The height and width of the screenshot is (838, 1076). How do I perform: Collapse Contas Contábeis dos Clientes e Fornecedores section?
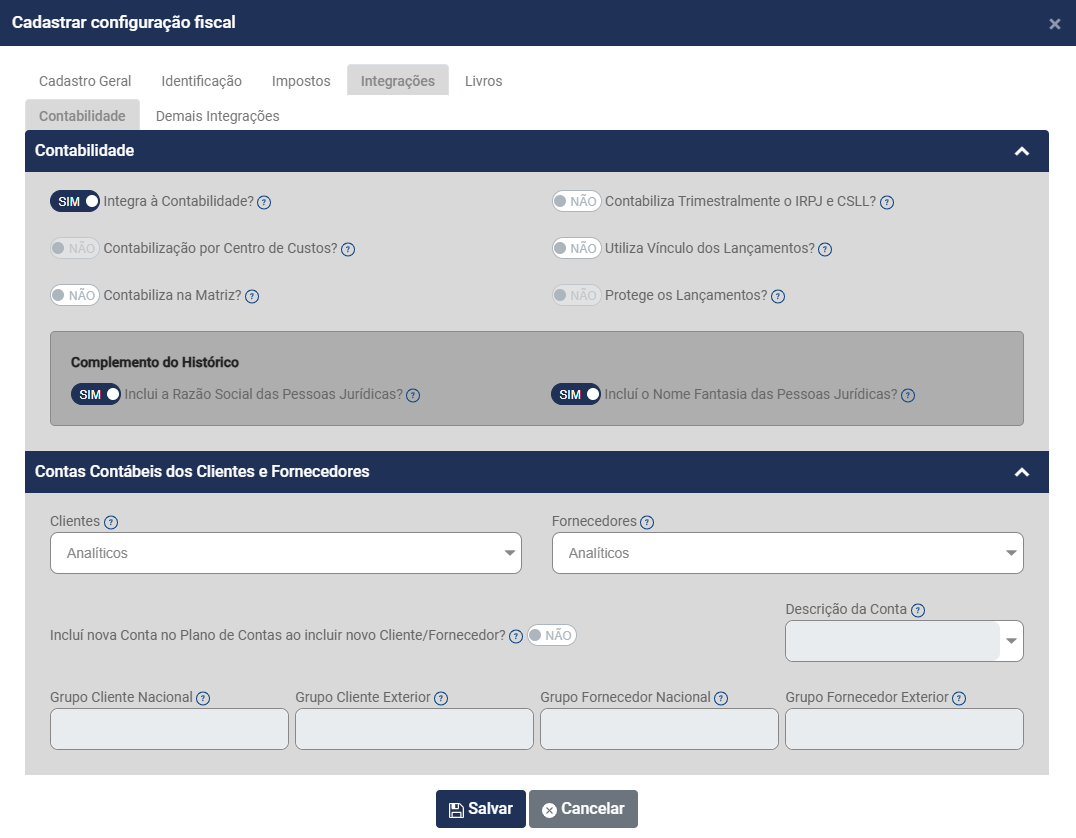pos(1021,472)
